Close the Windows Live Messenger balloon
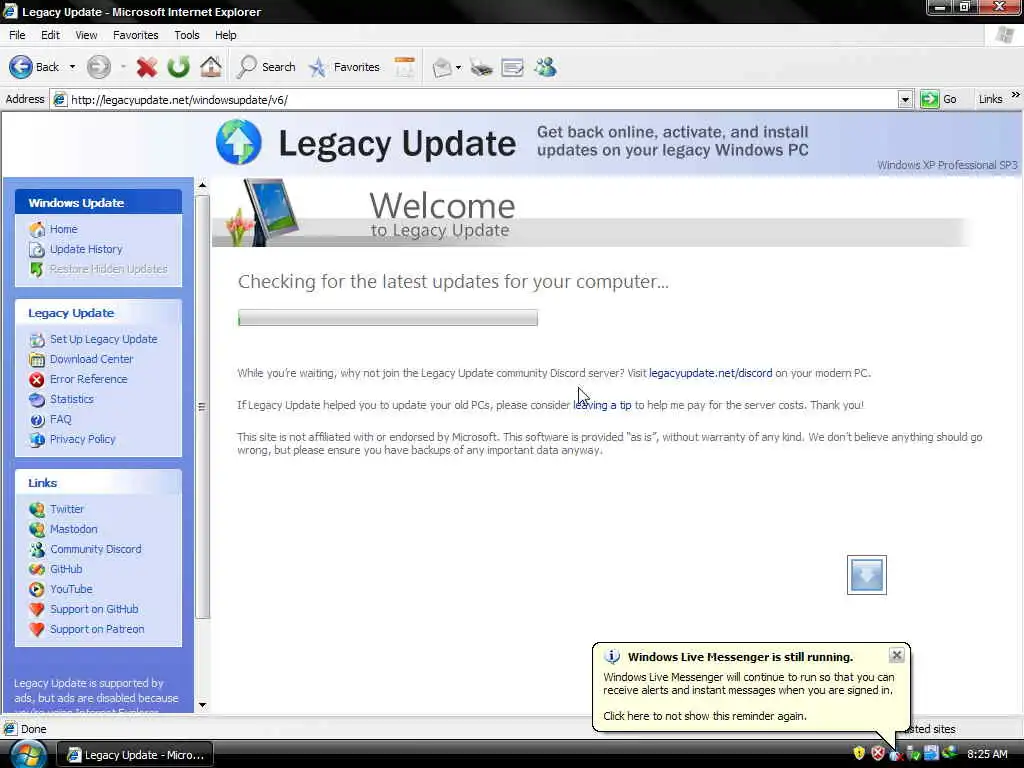This screenshot has width=1024, height=768. pos(897,655)
